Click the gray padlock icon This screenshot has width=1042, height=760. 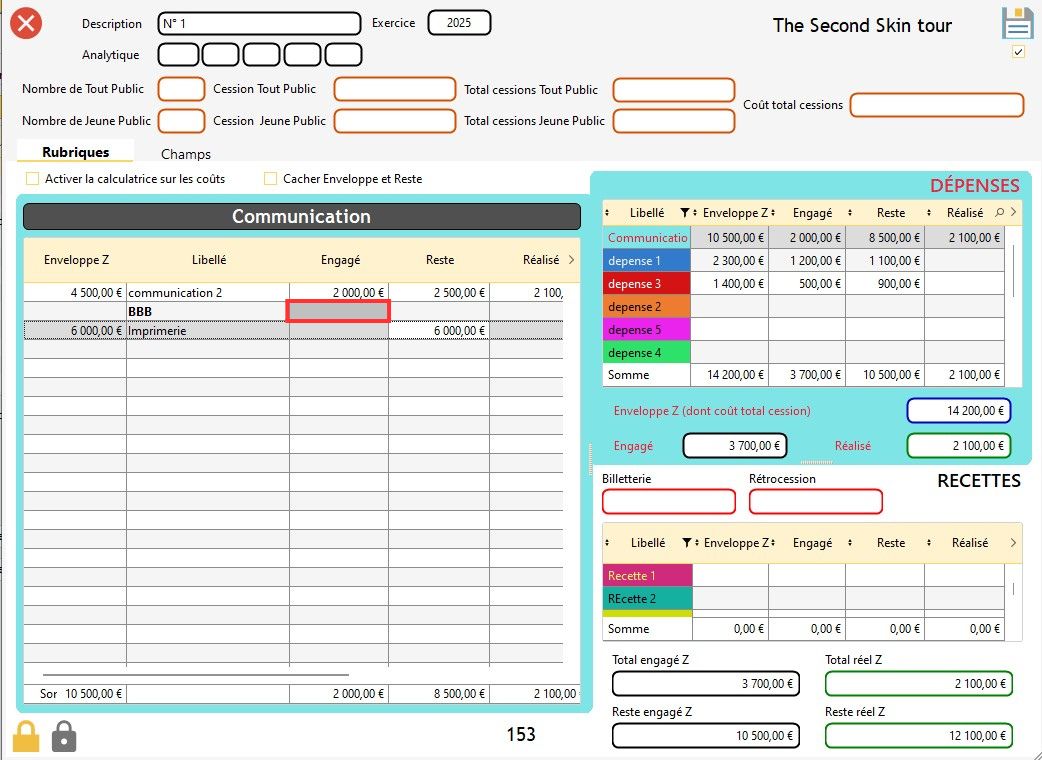click(x=64, y=736)
